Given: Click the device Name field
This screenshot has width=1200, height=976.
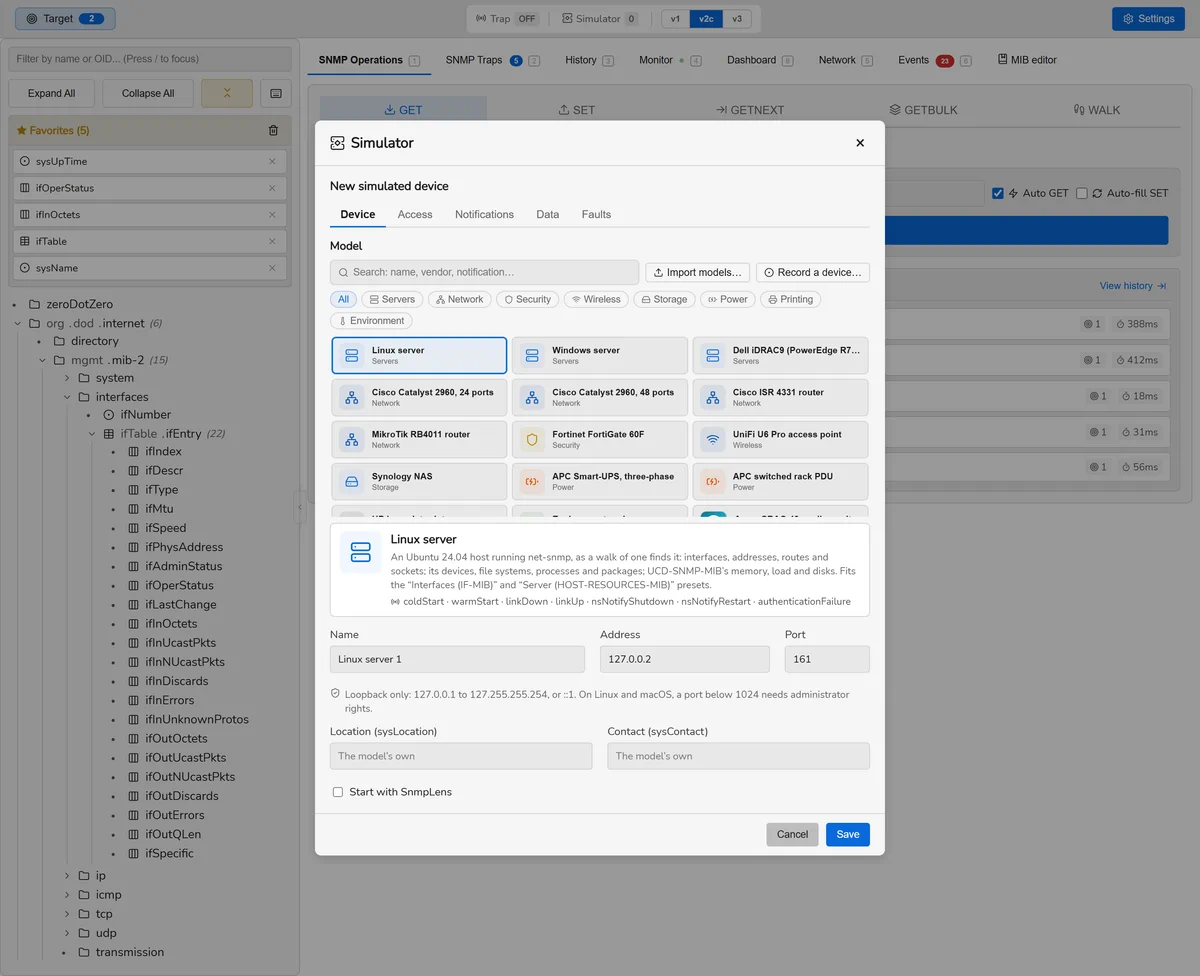Looking at the screenshot, I should click(457, 659).
